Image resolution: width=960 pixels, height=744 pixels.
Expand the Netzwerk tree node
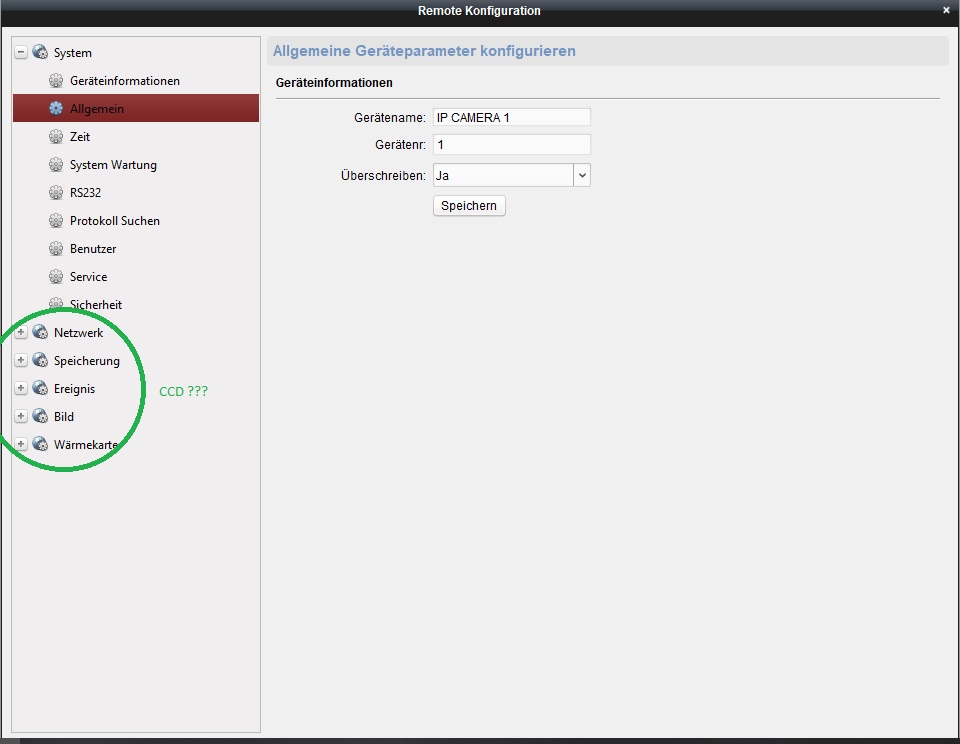(x=21, y=333)
